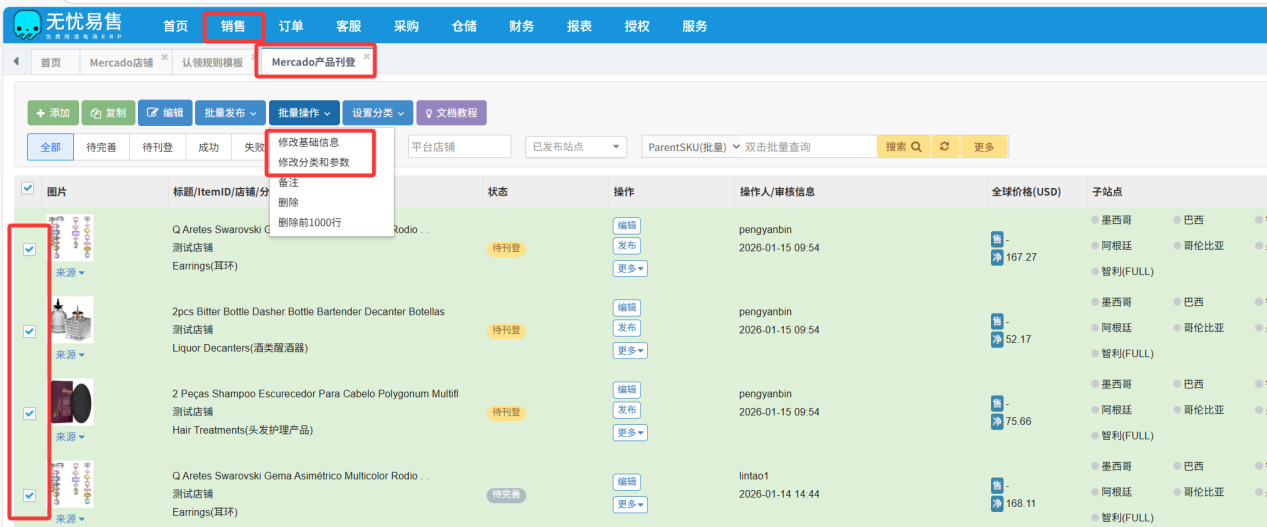1267x527 pixels.
Task: Click the blue 编辑 pencil toolbar button
Action: pos(165,113)
